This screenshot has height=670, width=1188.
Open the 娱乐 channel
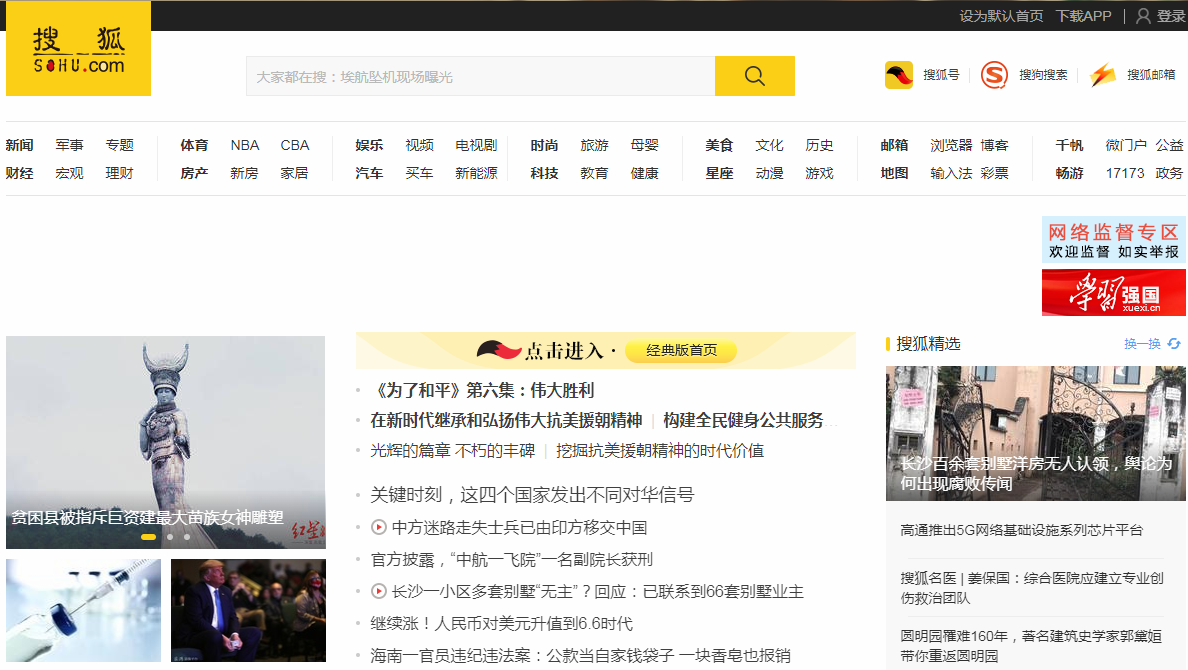(369, 145)
